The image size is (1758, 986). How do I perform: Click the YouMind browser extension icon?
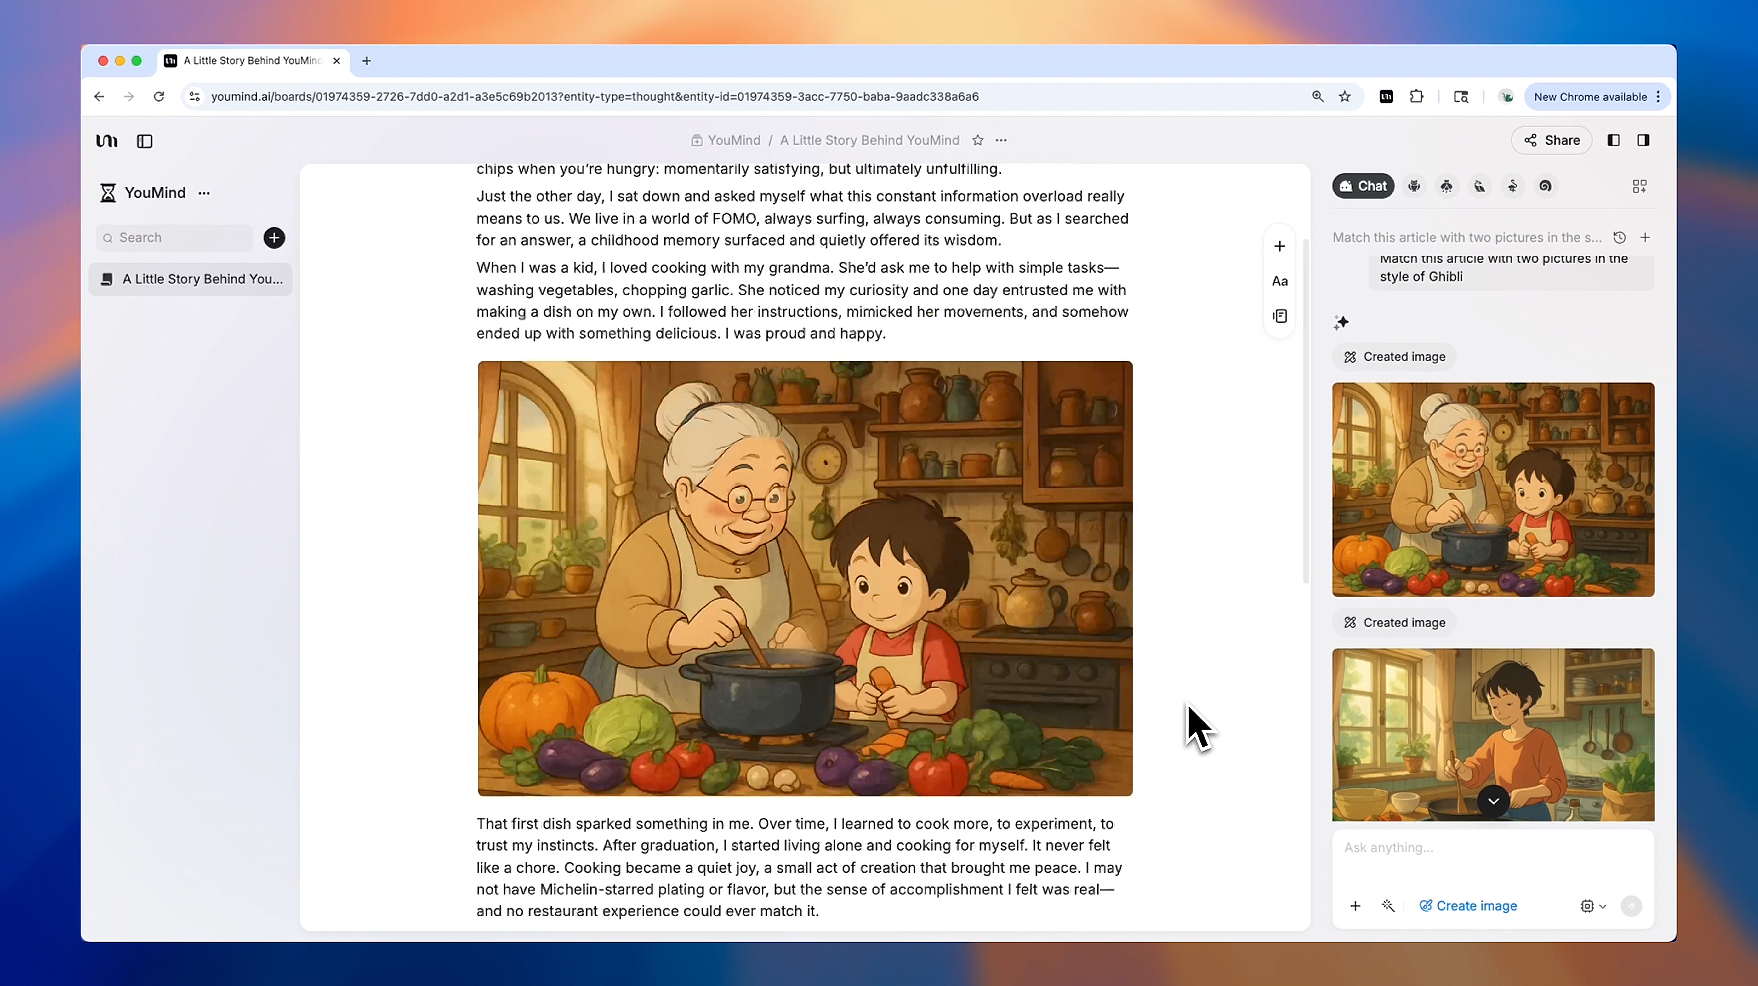click(x=1386, y=97)
